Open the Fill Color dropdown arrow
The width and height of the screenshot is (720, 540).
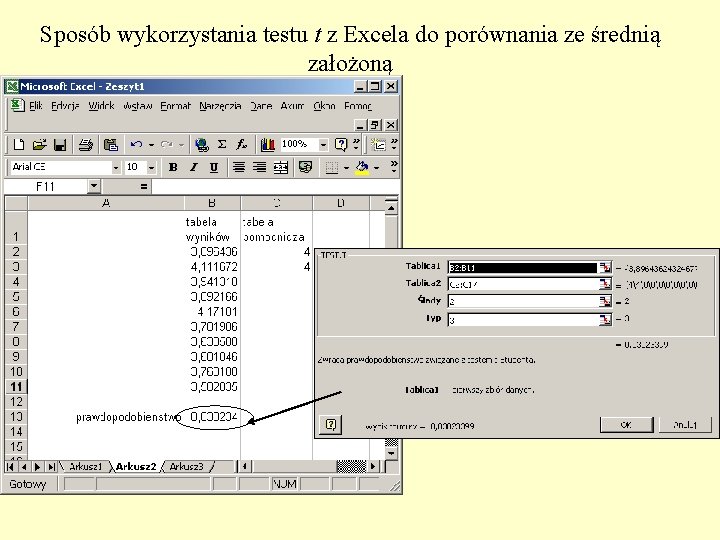point(377,168)
